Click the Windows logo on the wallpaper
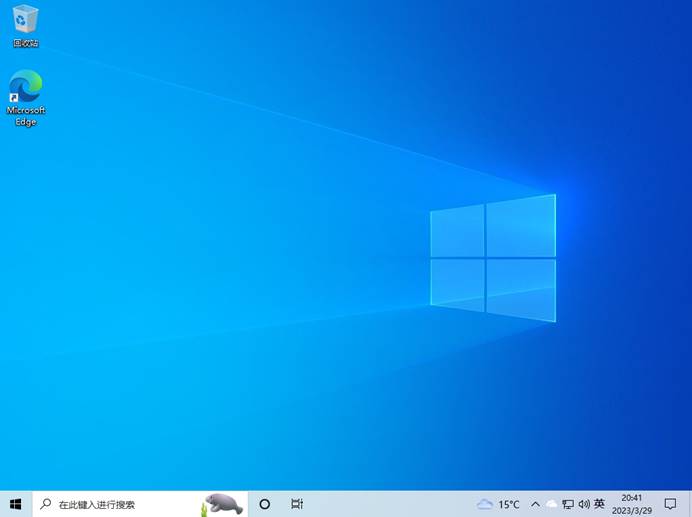The image size is (692, 517). click(x=493, y=258)
